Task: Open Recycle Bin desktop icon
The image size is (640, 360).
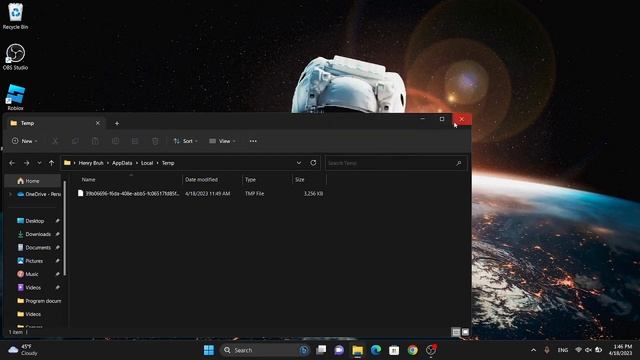Action: tap(16, 16)
